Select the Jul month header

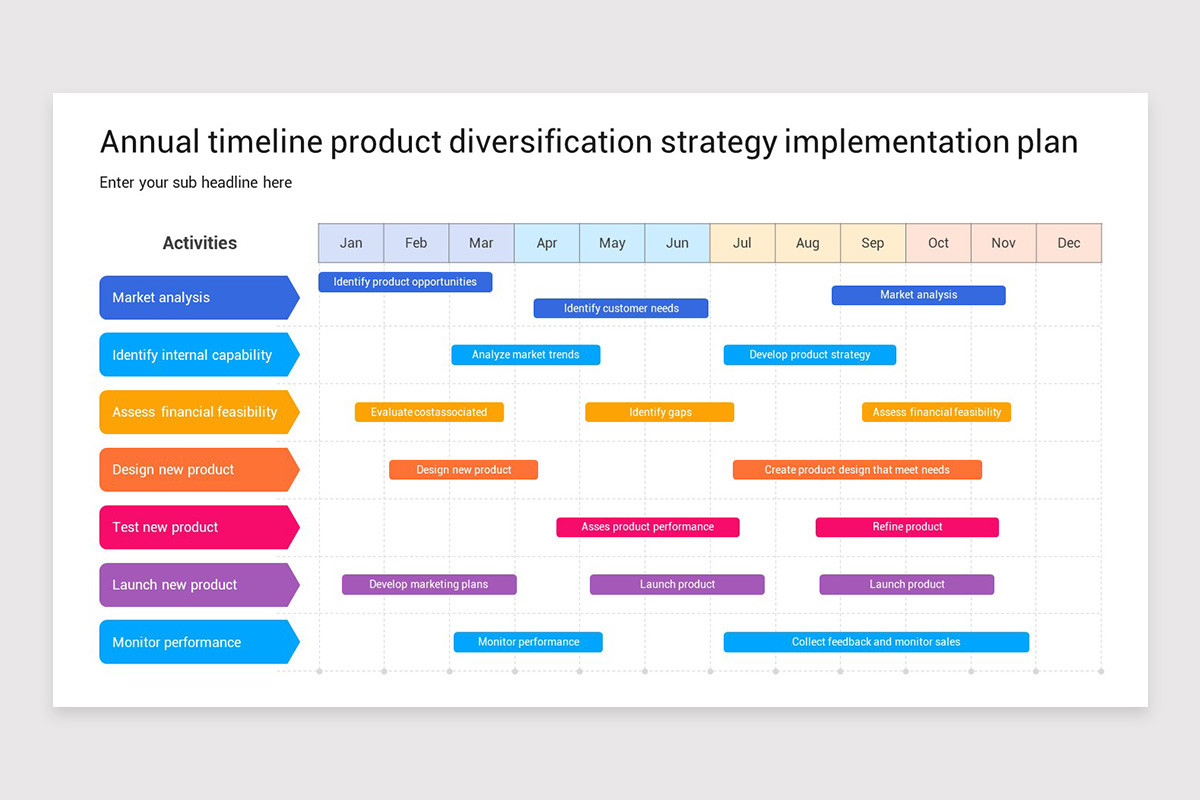(742, 242)
